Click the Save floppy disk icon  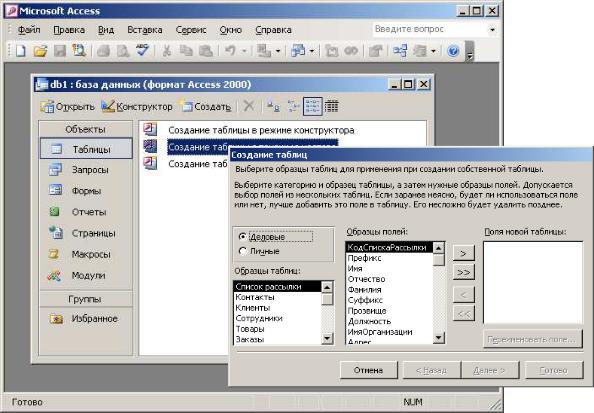[60, 50]
